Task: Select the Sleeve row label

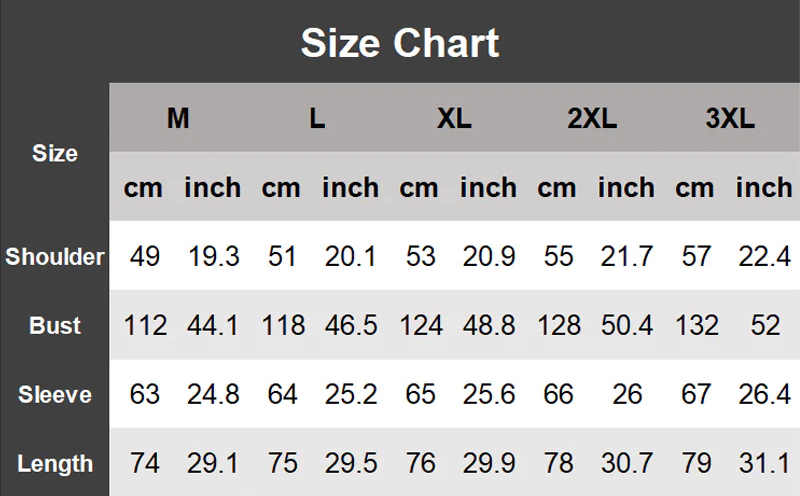Action: tap(55, 395)
